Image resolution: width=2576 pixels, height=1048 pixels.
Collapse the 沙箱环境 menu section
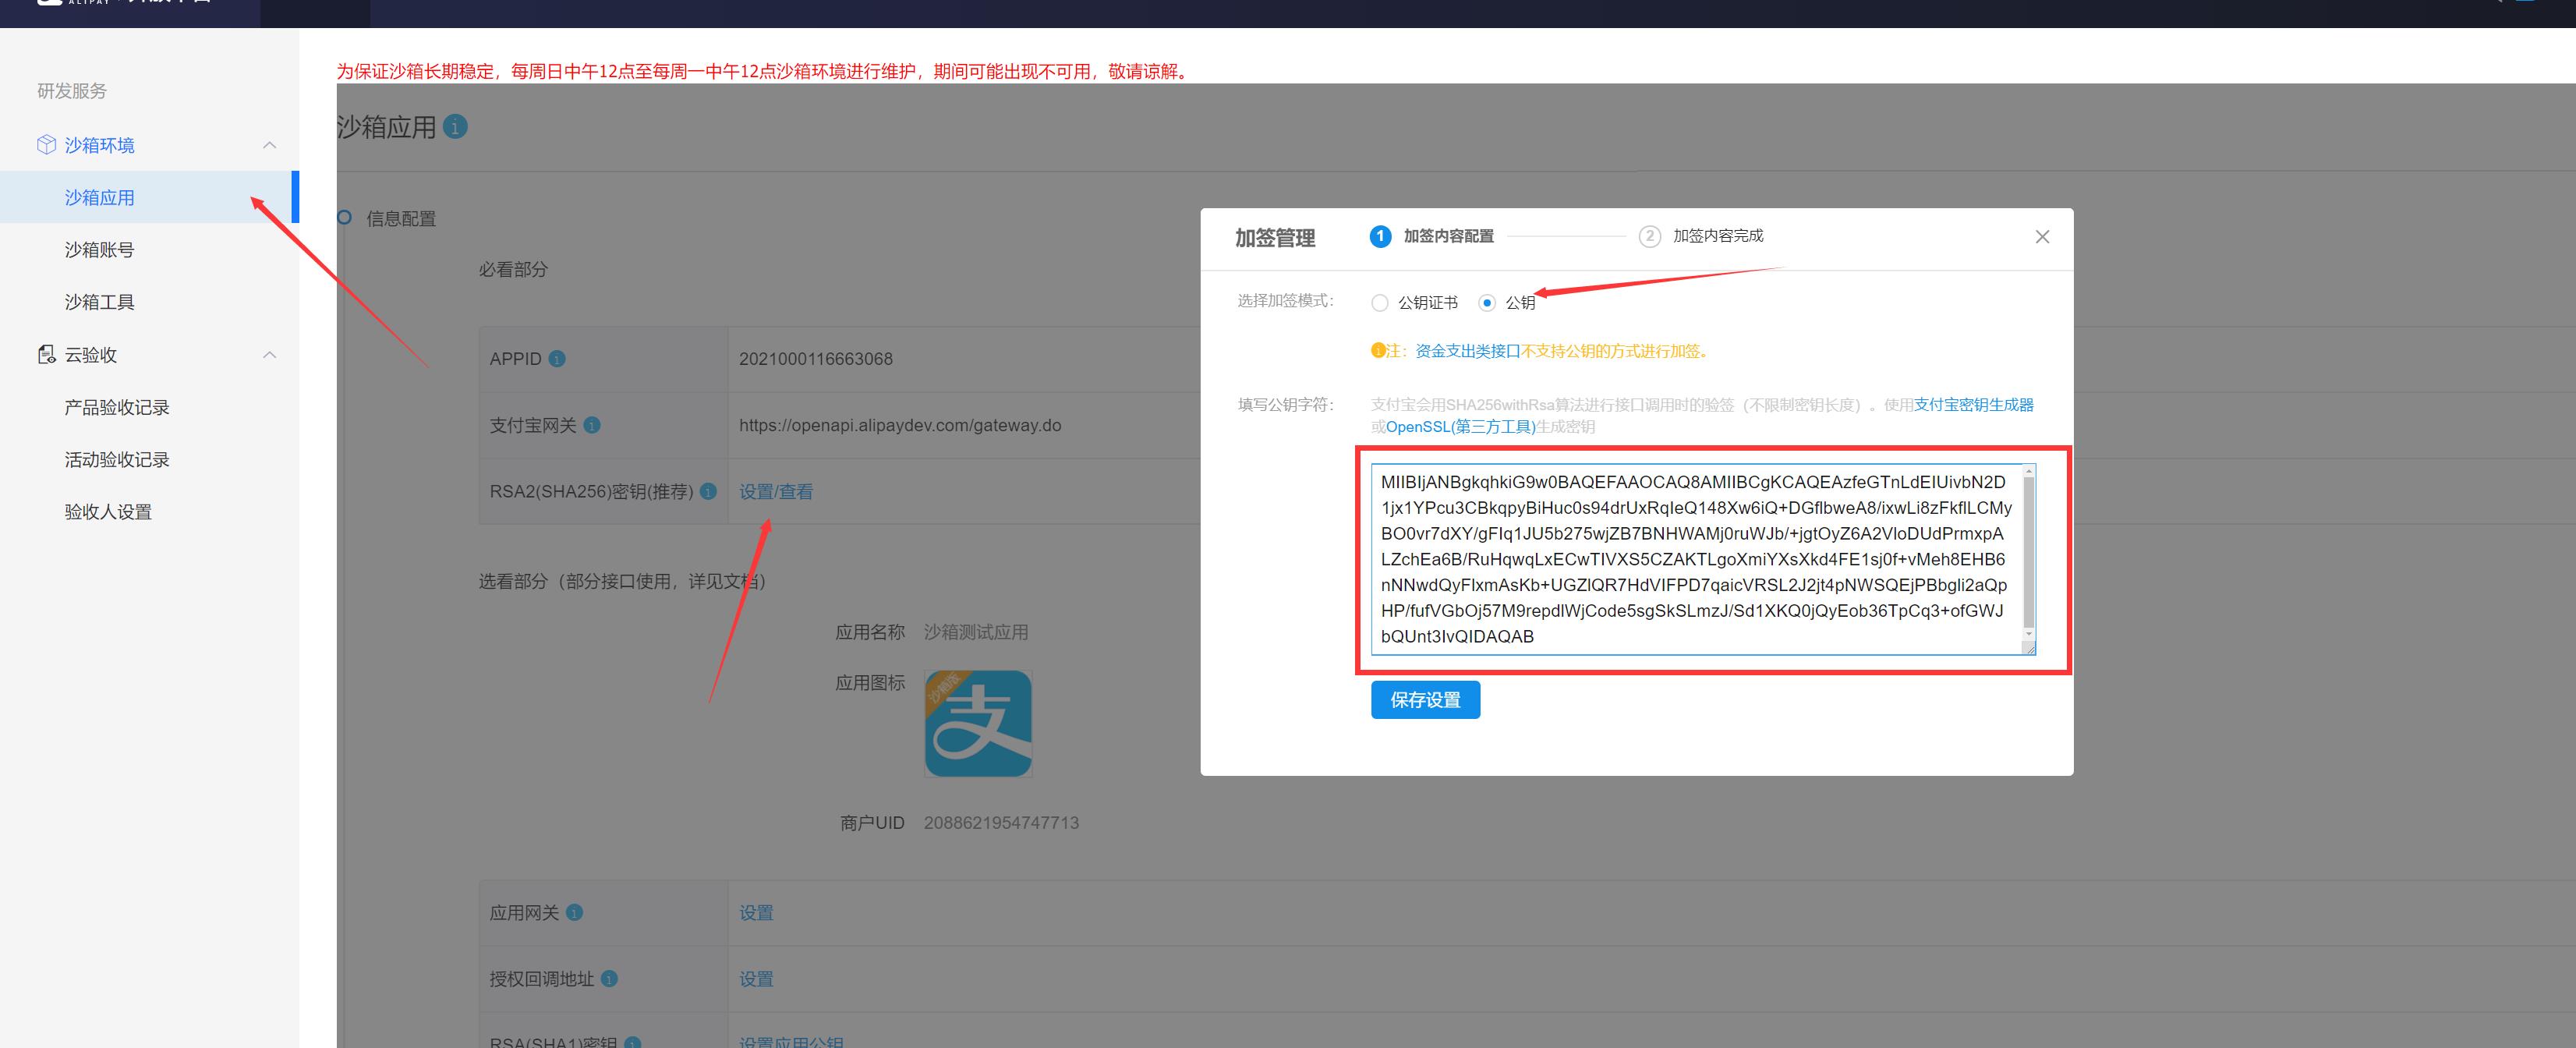coord(269,145)
